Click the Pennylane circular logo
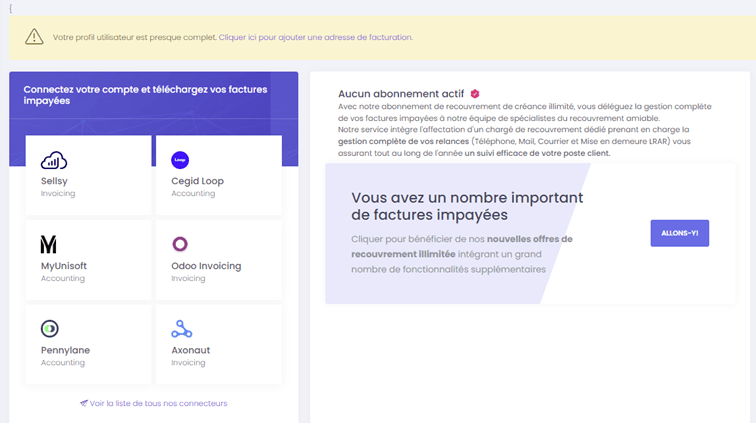 (x=49, y=329)
